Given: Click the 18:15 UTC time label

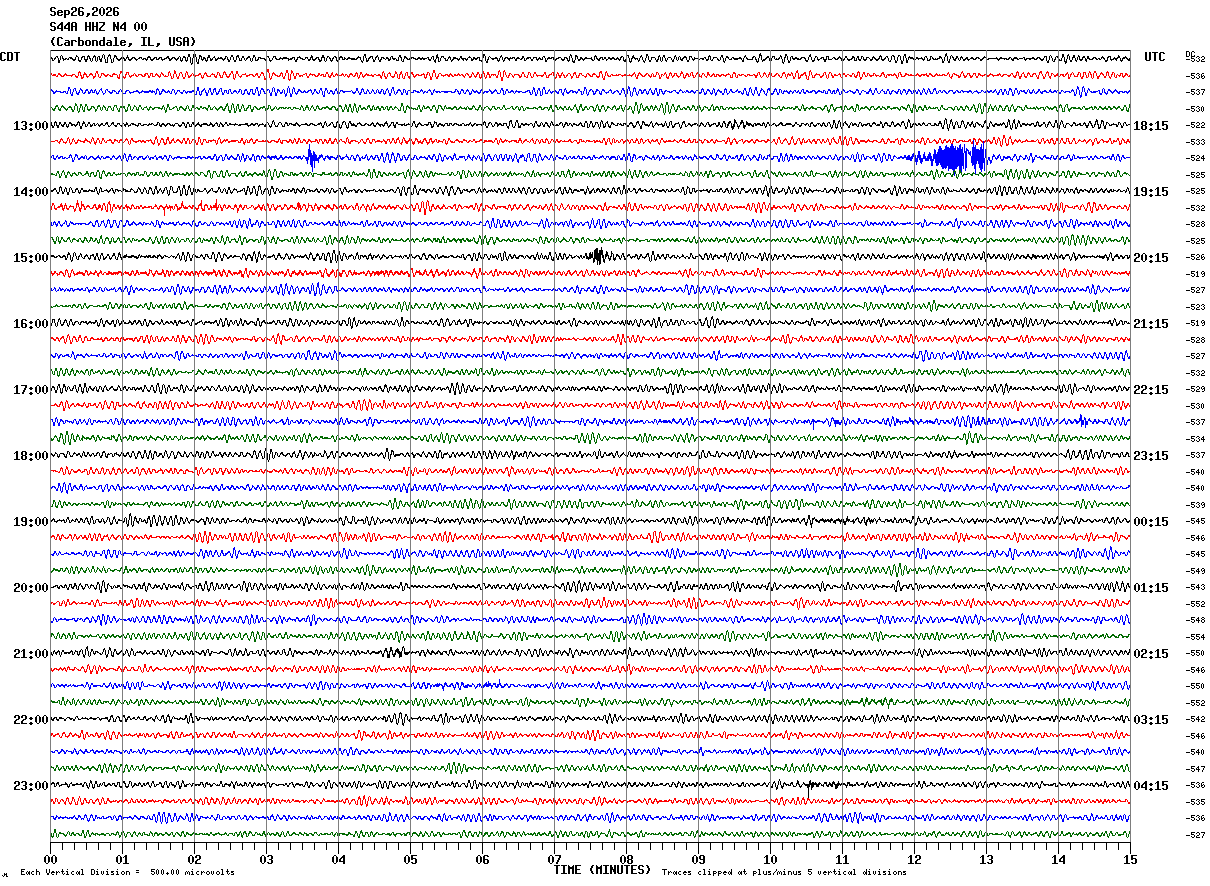Looking at the screenshot, I should click(x=1151, y=125).
